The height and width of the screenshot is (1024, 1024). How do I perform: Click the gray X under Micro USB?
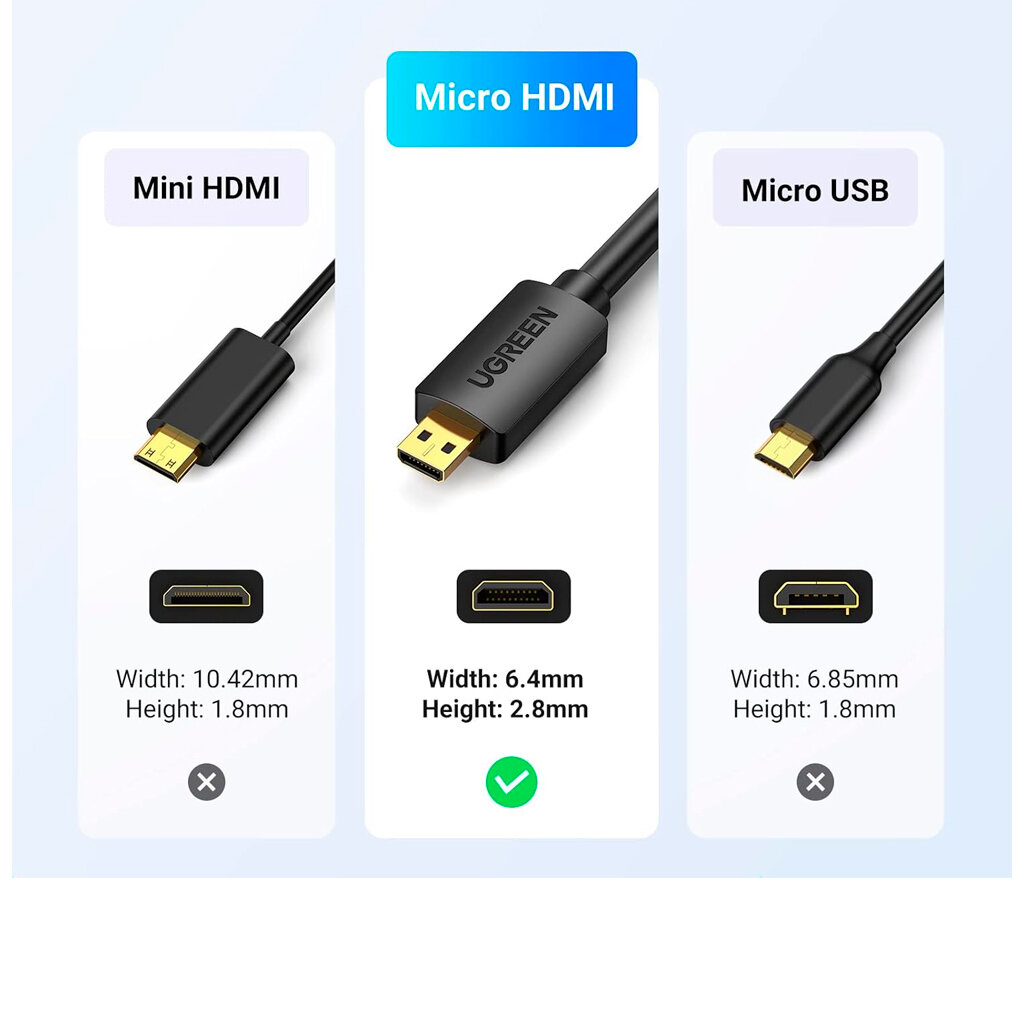click(x=815, y=782)
